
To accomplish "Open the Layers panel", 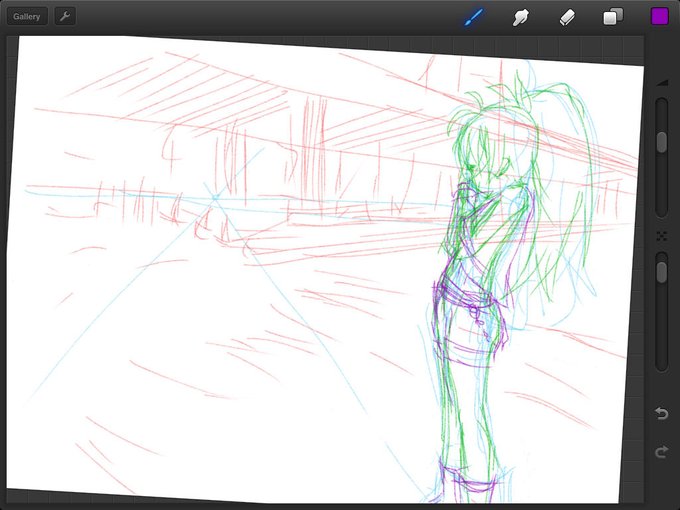I will [x=613, y=17].
